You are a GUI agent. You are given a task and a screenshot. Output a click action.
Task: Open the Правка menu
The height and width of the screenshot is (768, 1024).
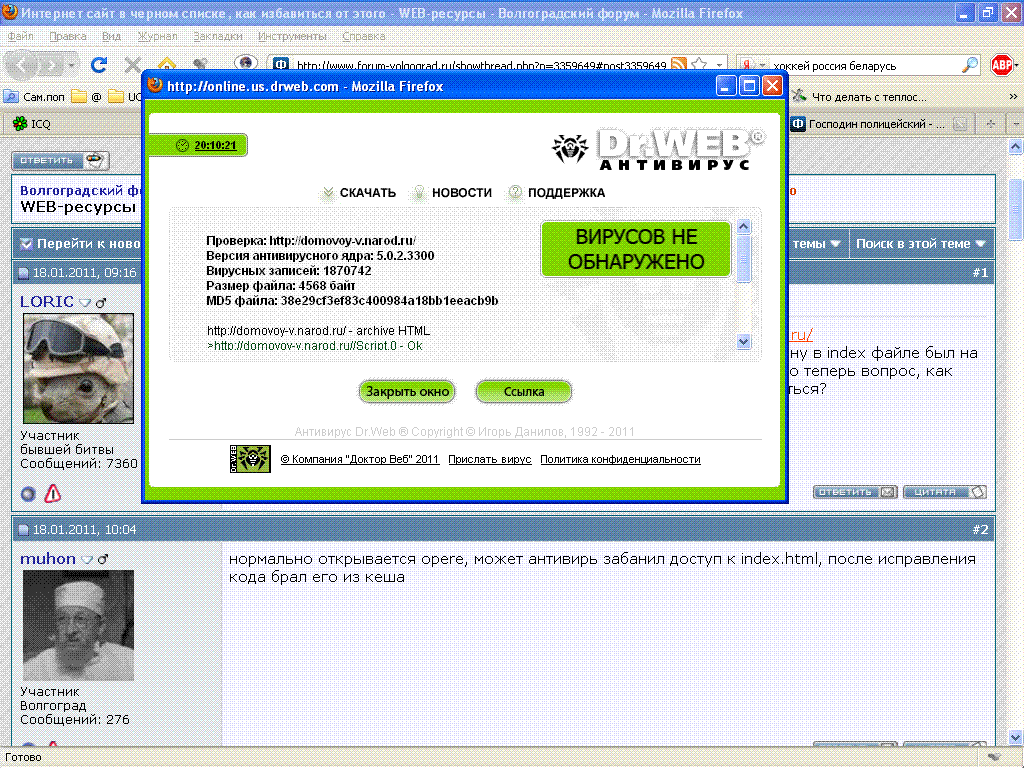67,37
